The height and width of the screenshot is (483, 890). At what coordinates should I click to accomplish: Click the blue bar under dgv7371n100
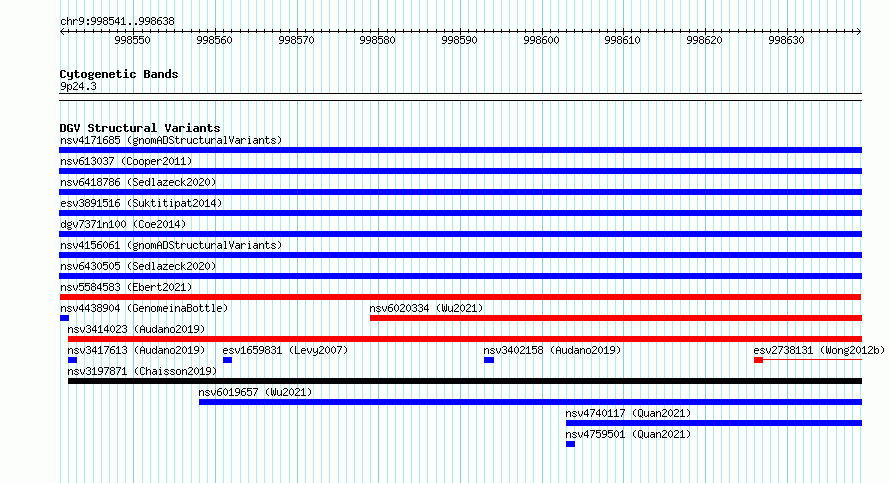(x=460, y=234)
